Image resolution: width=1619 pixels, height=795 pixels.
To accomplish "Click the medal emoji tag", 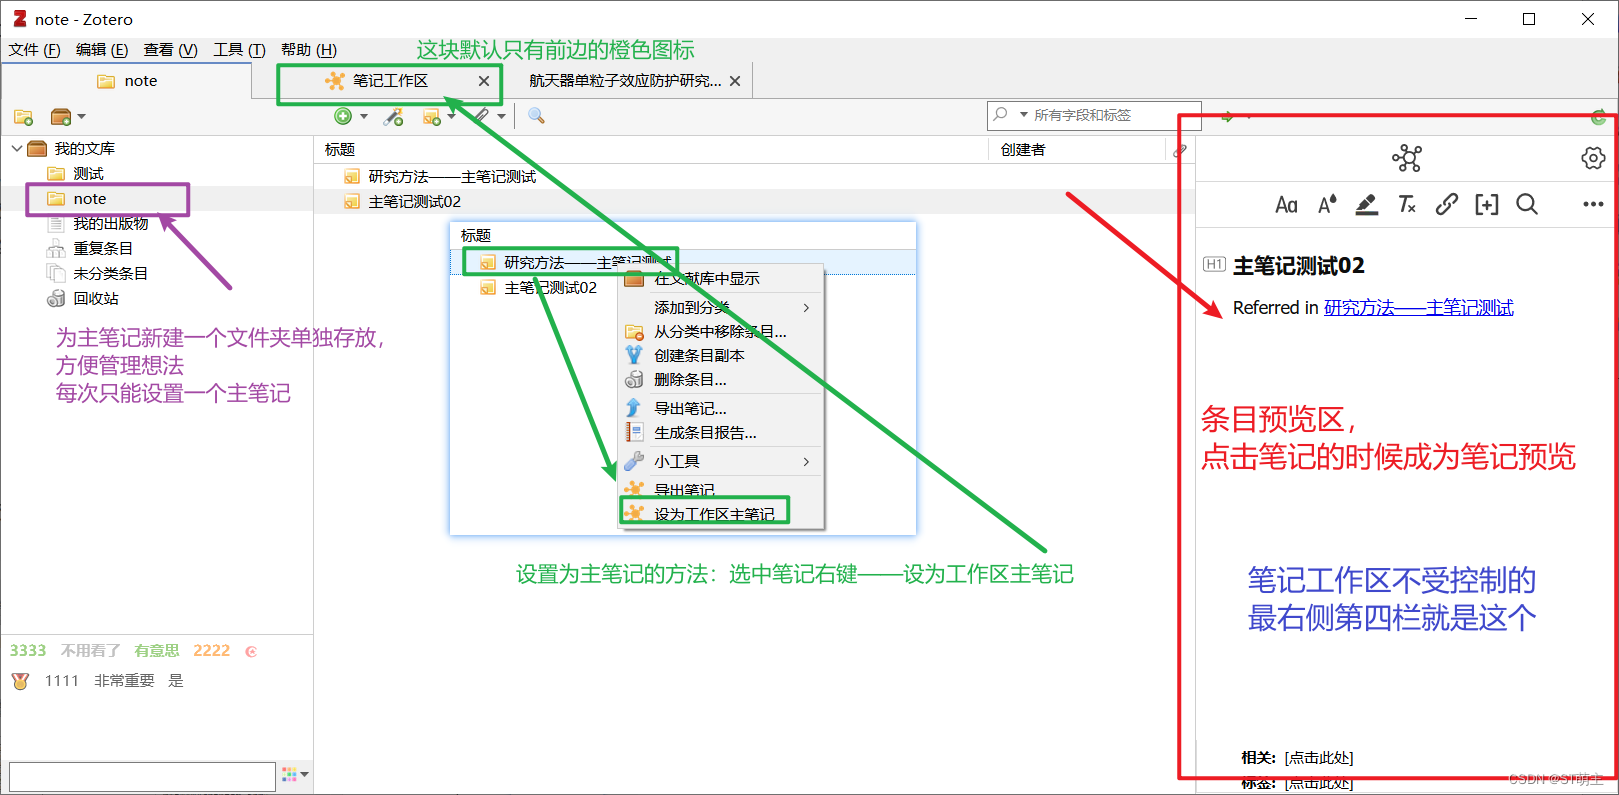I will [x=20, y=681].
